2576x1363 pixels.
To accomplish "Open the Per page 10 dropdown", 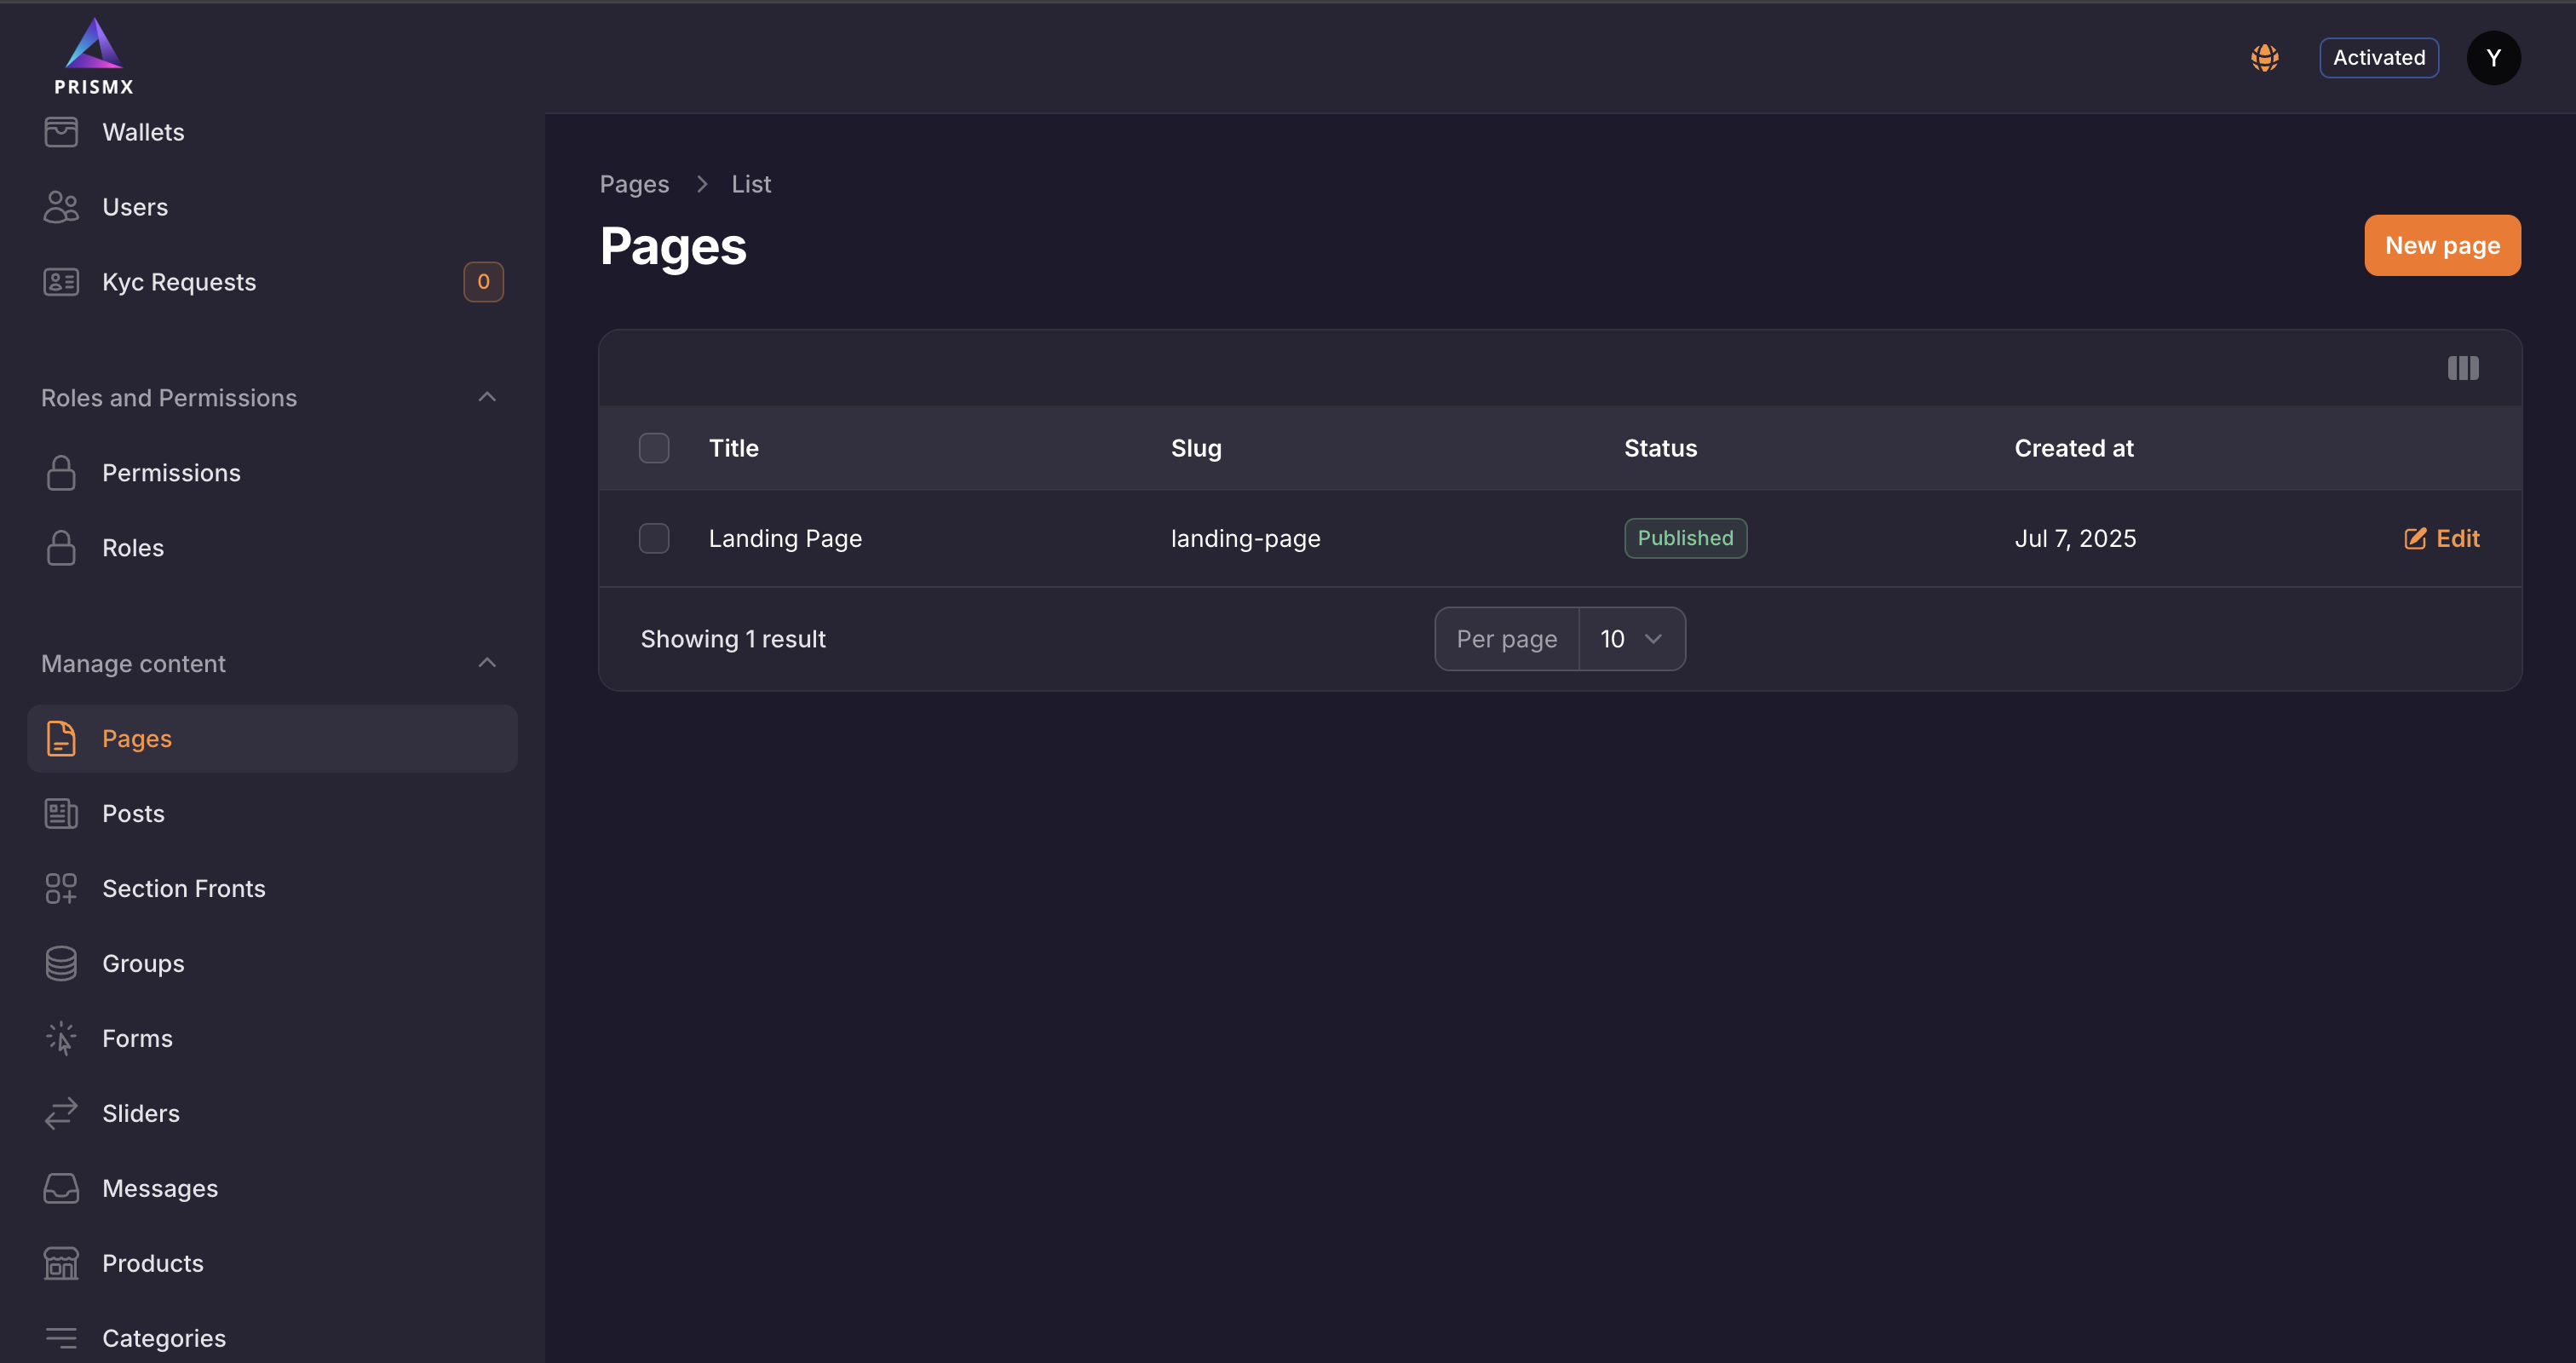I will 1631,639.
